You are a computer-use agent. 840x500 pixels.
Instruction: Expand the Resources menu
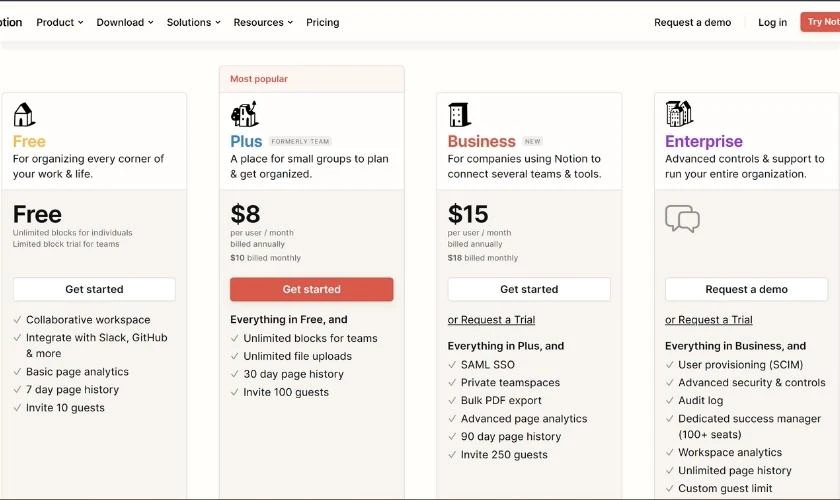click(263, 23)
